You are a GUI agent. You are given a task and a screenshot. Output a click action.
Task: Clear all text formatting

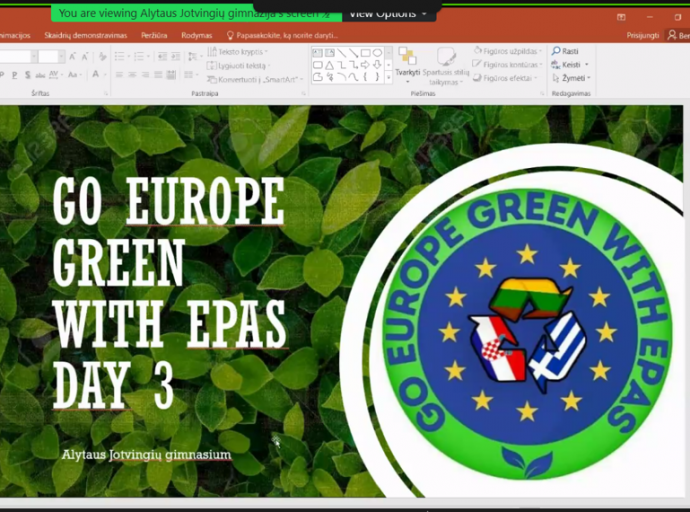pyautogui.click(x=103, y=56)
